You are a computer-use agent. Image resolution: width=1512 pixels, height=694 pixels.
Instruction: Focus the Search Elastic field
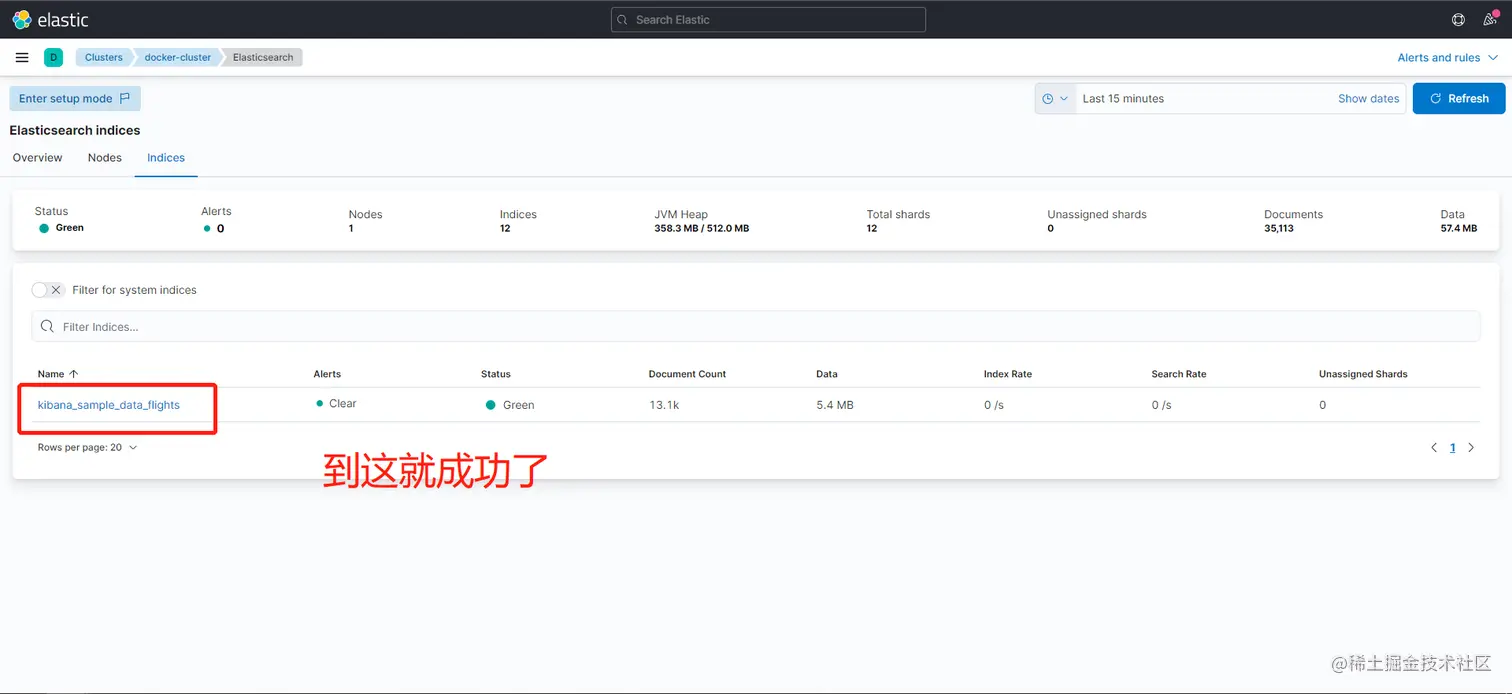coord(768,20)
